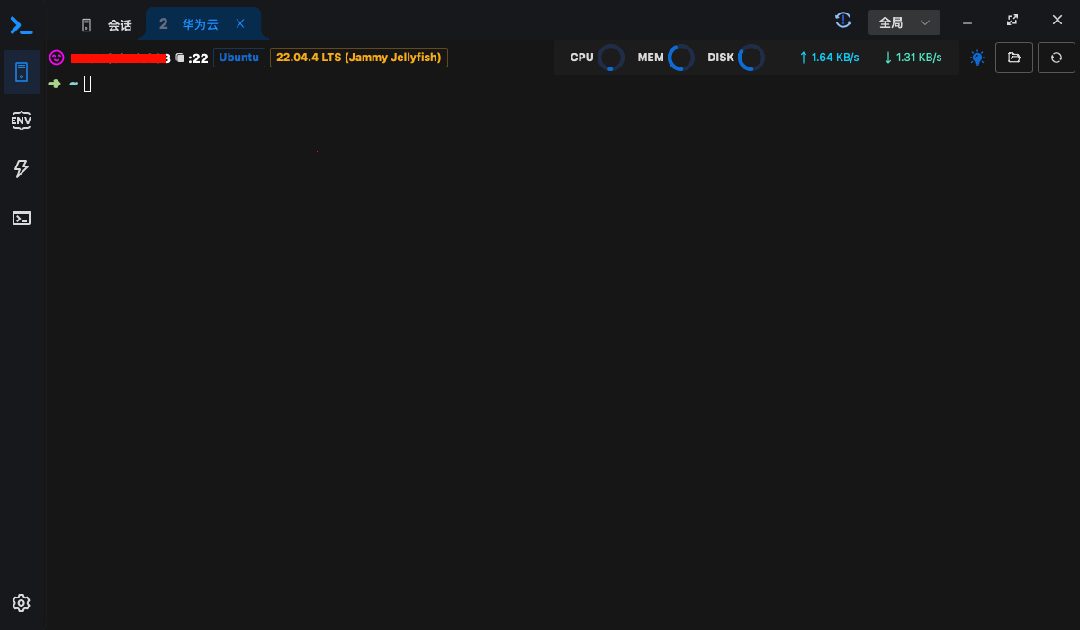Screen dimensions: 1080x630
Task: Click the Ubuntu OS label
Action: tap(239, 57)
